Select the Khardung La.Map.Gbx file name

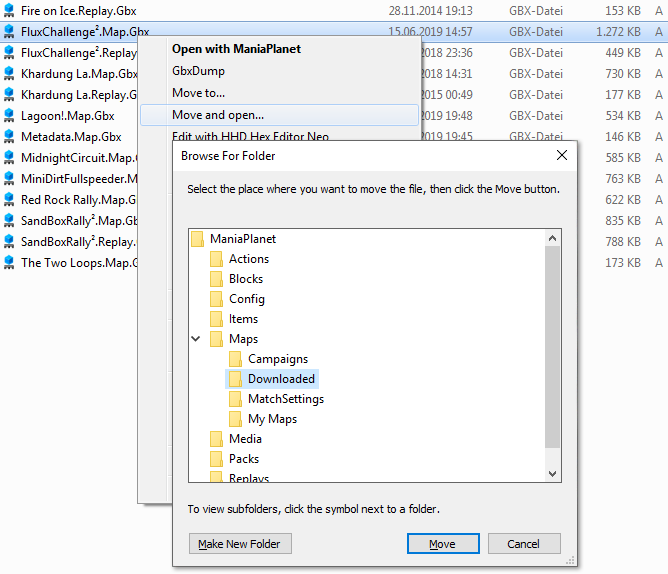[x=79, y=74]
